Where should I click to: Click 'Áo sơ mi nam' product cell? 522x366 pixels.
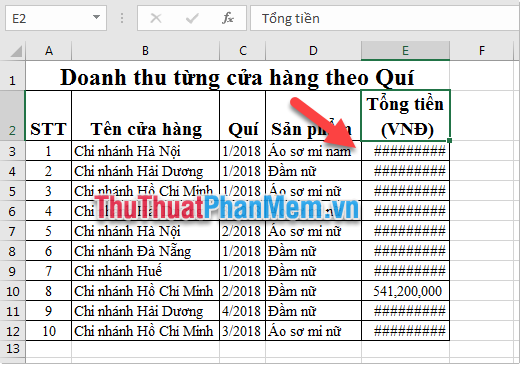(x=313, y=151)
